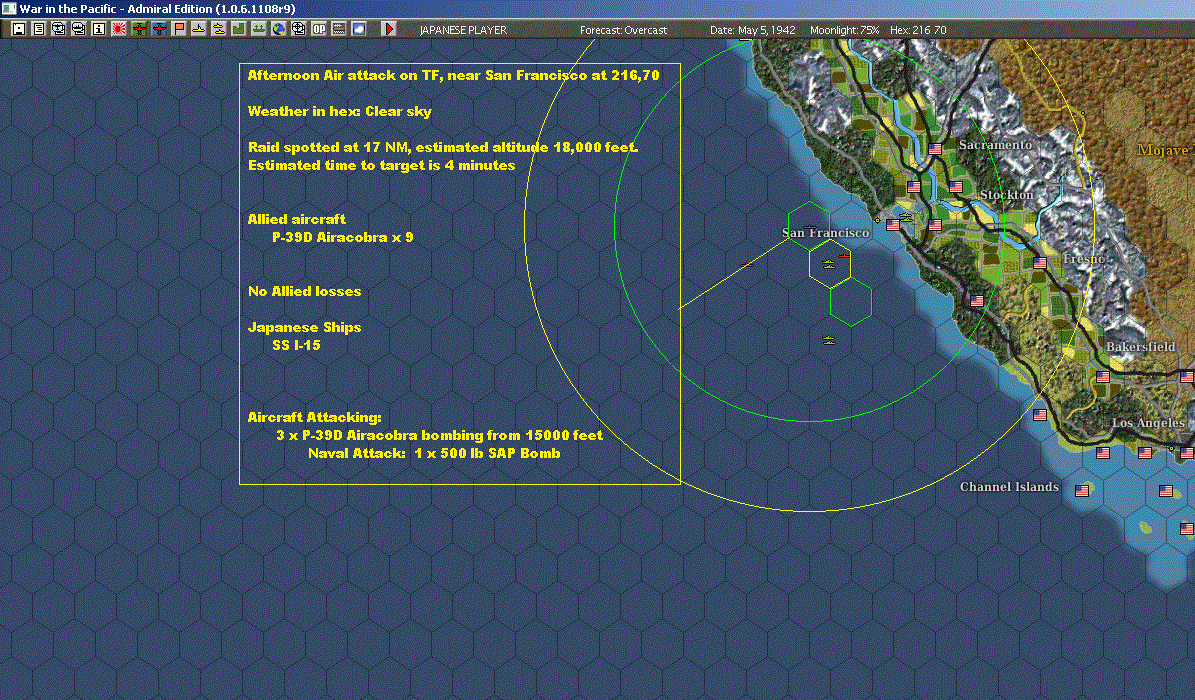The height and width of the screenshot is (700, 1195).
Task: Click the Bakersfield map label
Action: click(1140, 347)
